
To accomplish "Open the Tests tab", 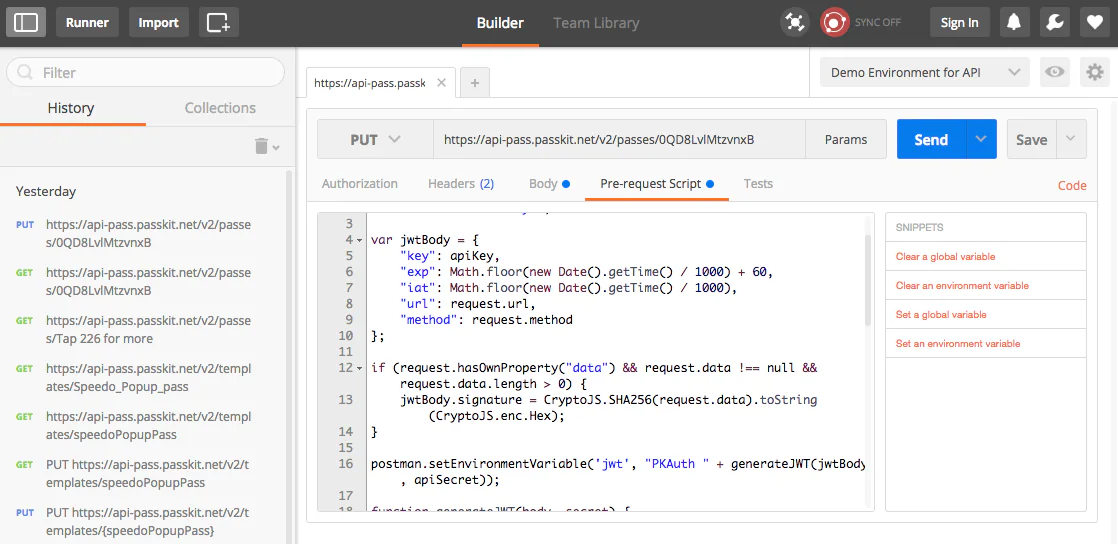I will 758,183.
